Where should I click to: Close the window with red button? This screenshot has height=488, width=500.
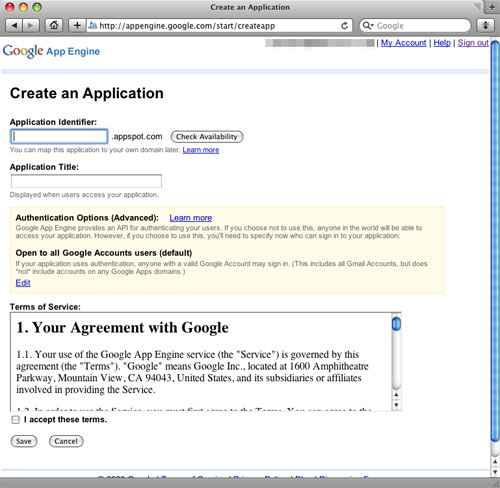pos(10,7)
